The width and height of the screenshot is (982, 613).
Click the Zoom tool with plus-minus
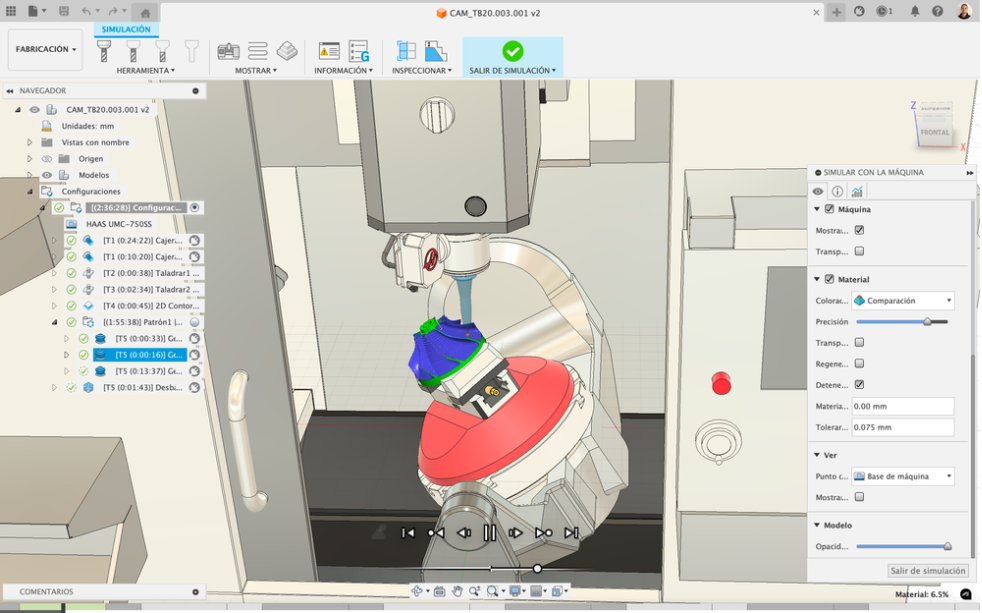tap(475, 591)
